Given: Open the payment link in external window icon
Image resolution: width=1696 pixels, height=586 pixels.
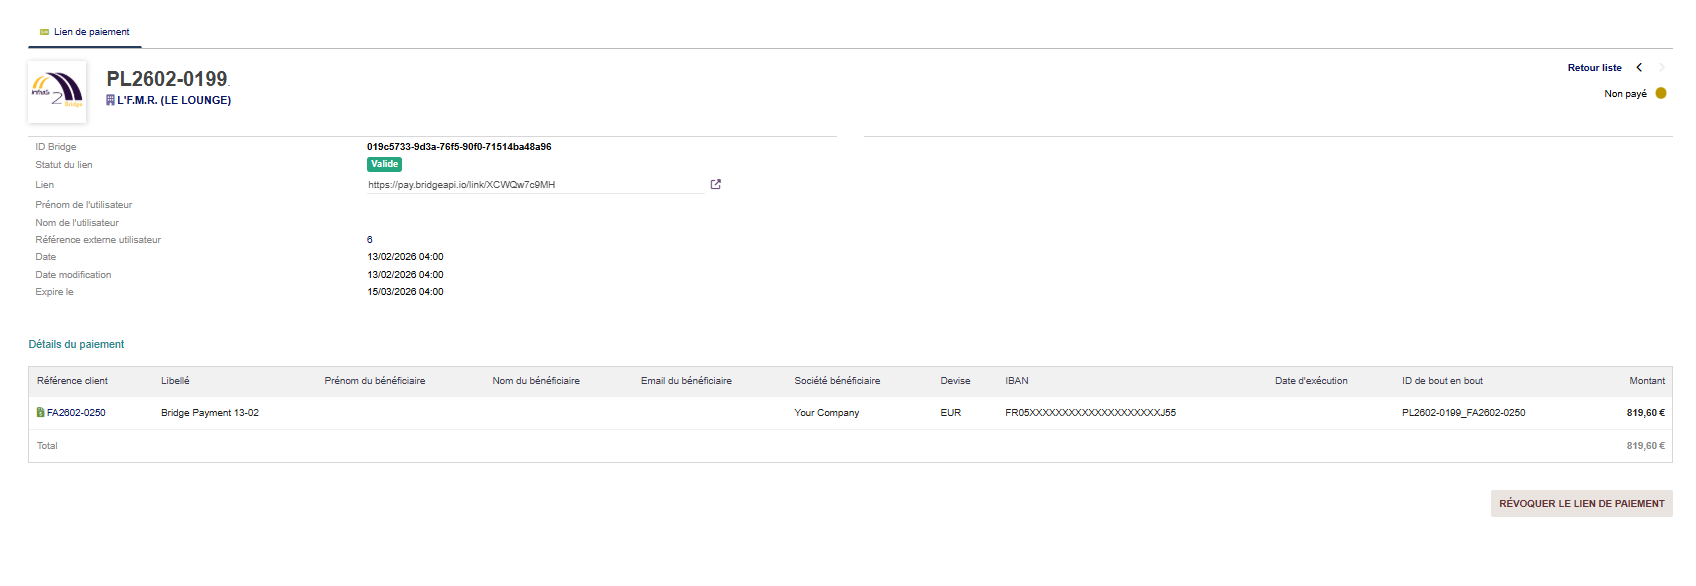Looking at the screenshot, I should [715, 184].
